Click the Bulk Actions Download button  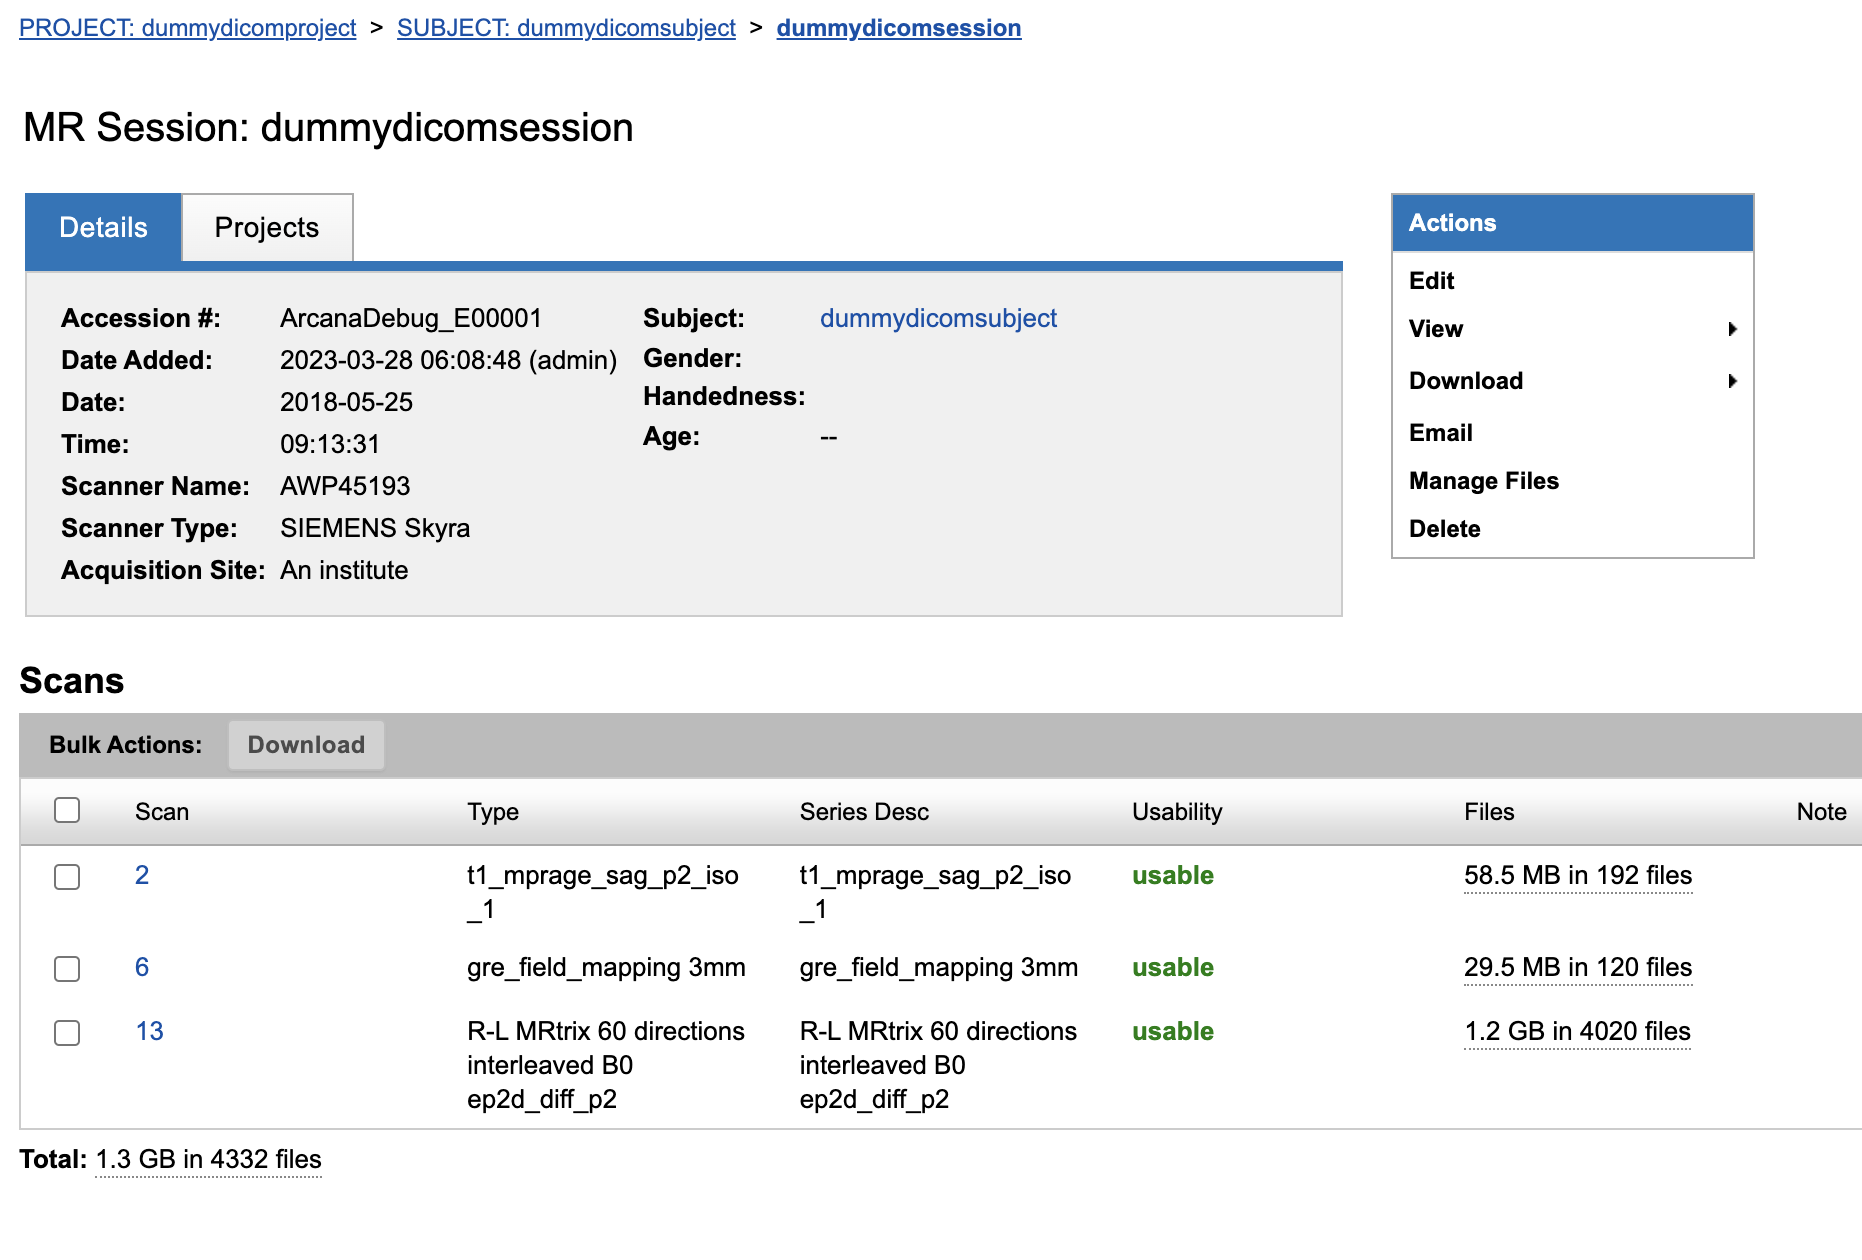[306, 745]
